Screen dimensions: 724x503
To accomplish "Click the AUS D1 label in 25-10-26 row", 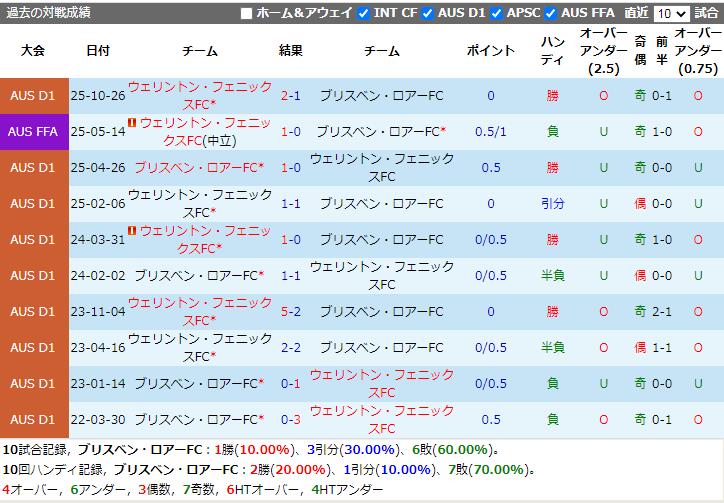I will pos(34,96).
